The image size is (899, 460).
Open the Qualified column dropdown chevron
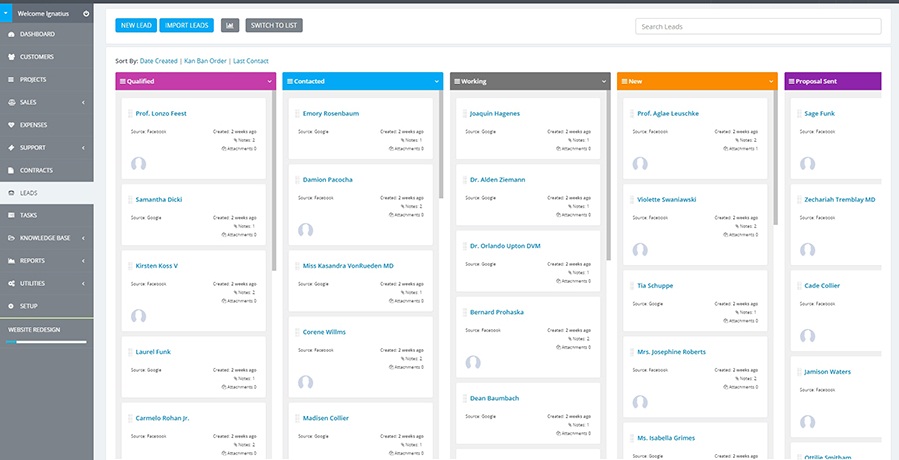point(270,81)
